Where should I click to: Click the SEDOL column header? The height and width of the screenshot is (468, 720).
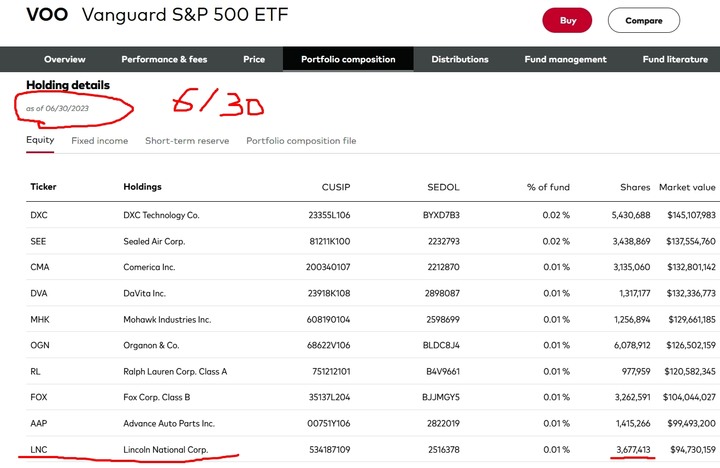click(x=443, y=187)
